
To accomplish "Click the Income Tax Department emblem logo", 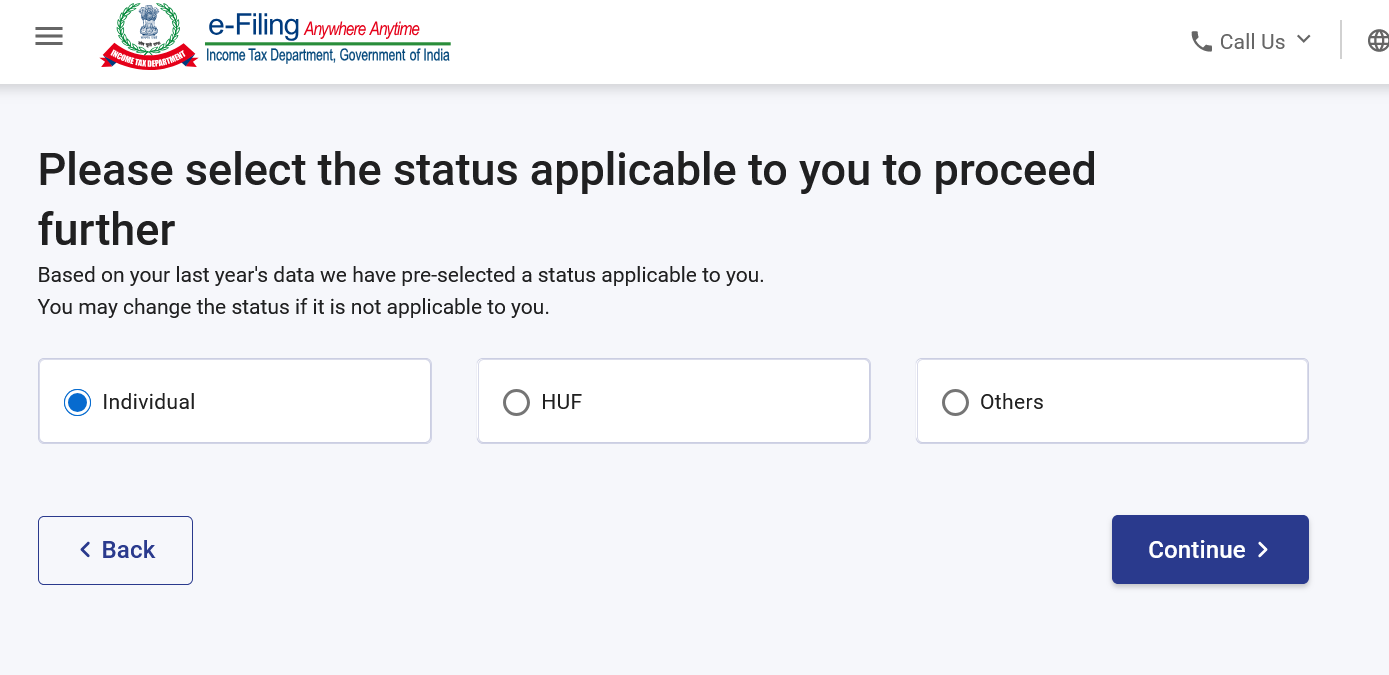I will point(149,37).
